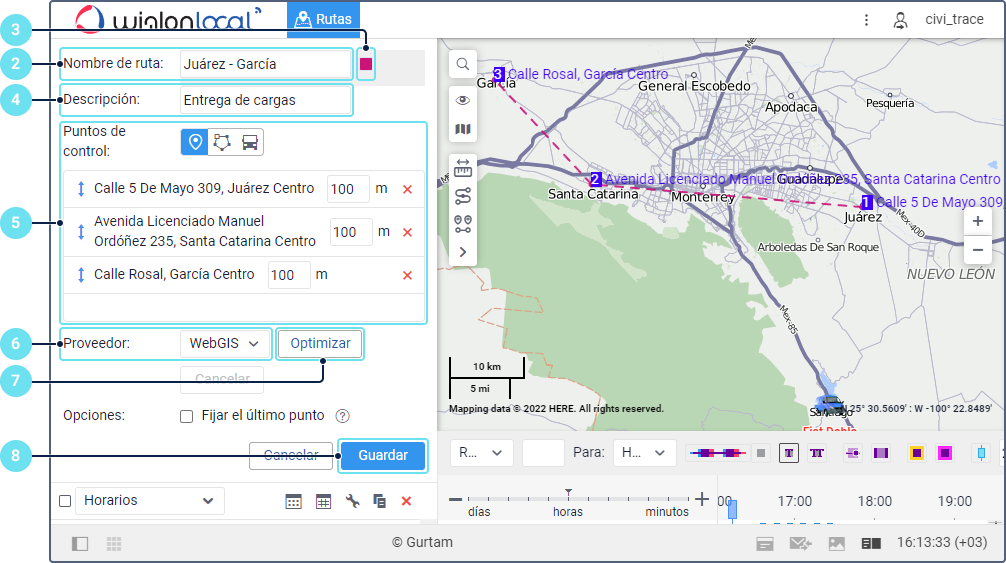Expand the map tools chevron arrow

click(x=463, y=252)
